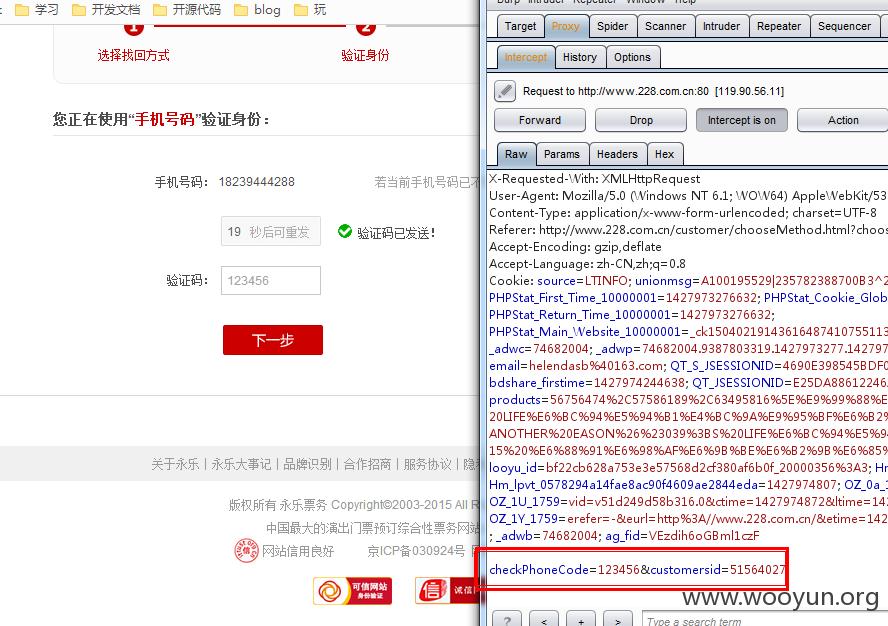The height and width of the screenshot is (626, 888).
Task: Click the 网站信用良好 seal icon
Action: (x=246, y=551)
